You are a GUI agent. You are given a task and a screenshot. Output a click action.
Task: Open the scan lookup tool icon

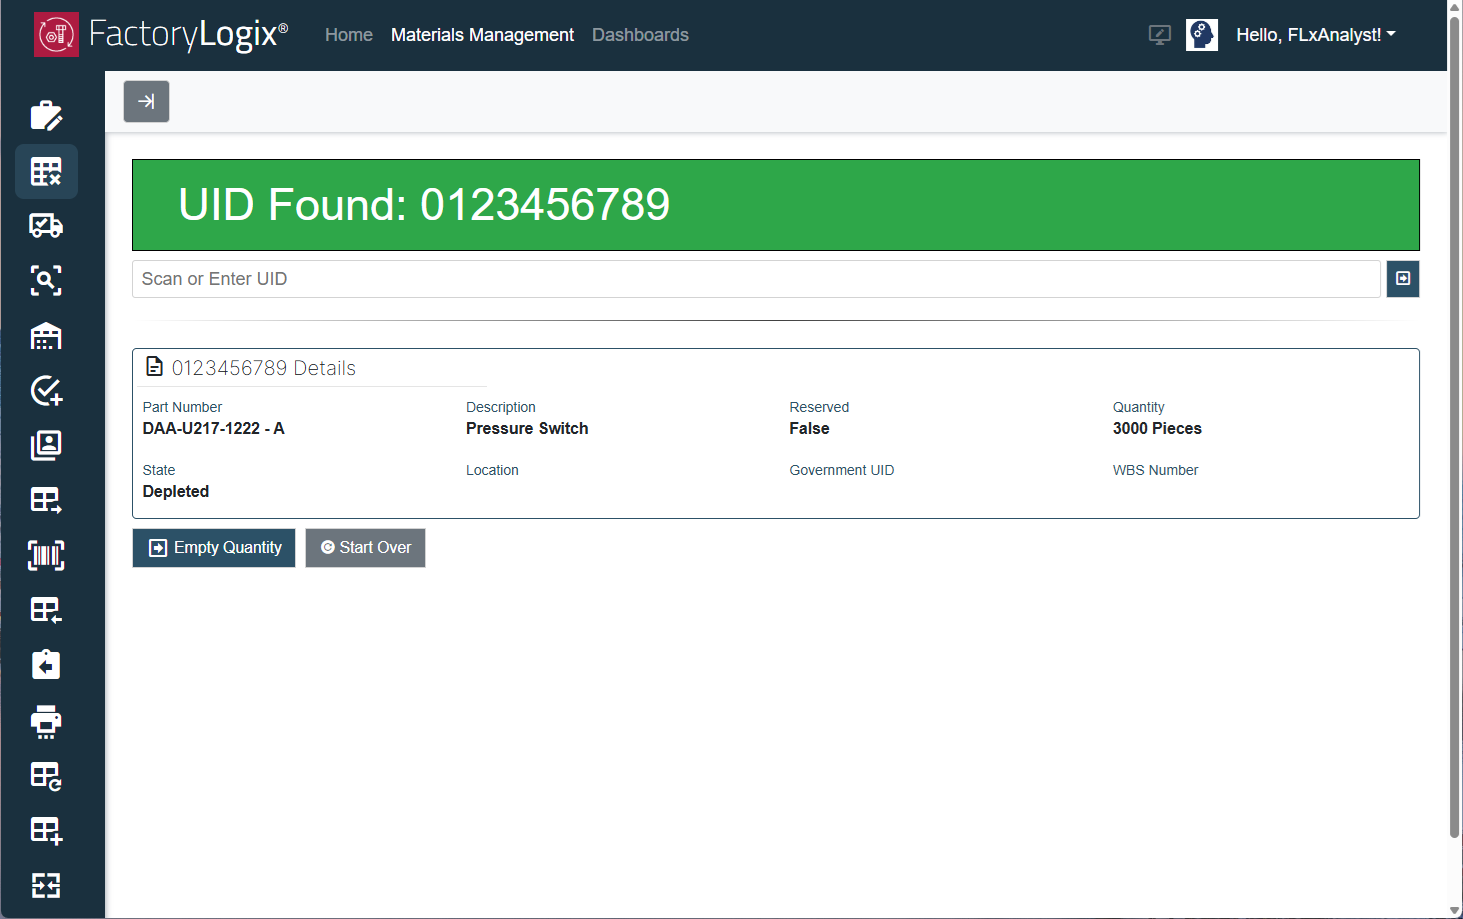[x=46, y=281]
